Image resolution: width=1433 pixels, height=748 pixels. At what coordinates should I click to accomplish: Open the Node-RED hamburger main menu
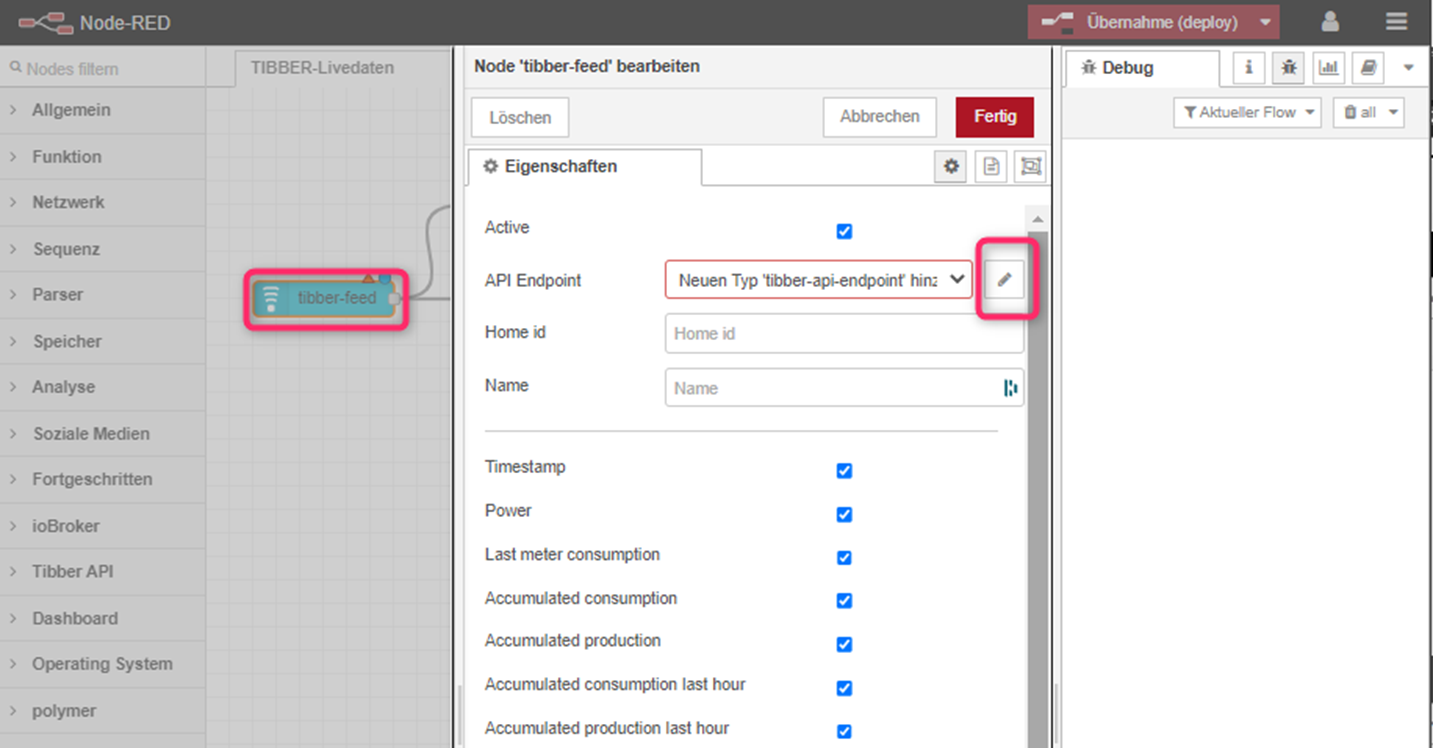click(1397, 21)
